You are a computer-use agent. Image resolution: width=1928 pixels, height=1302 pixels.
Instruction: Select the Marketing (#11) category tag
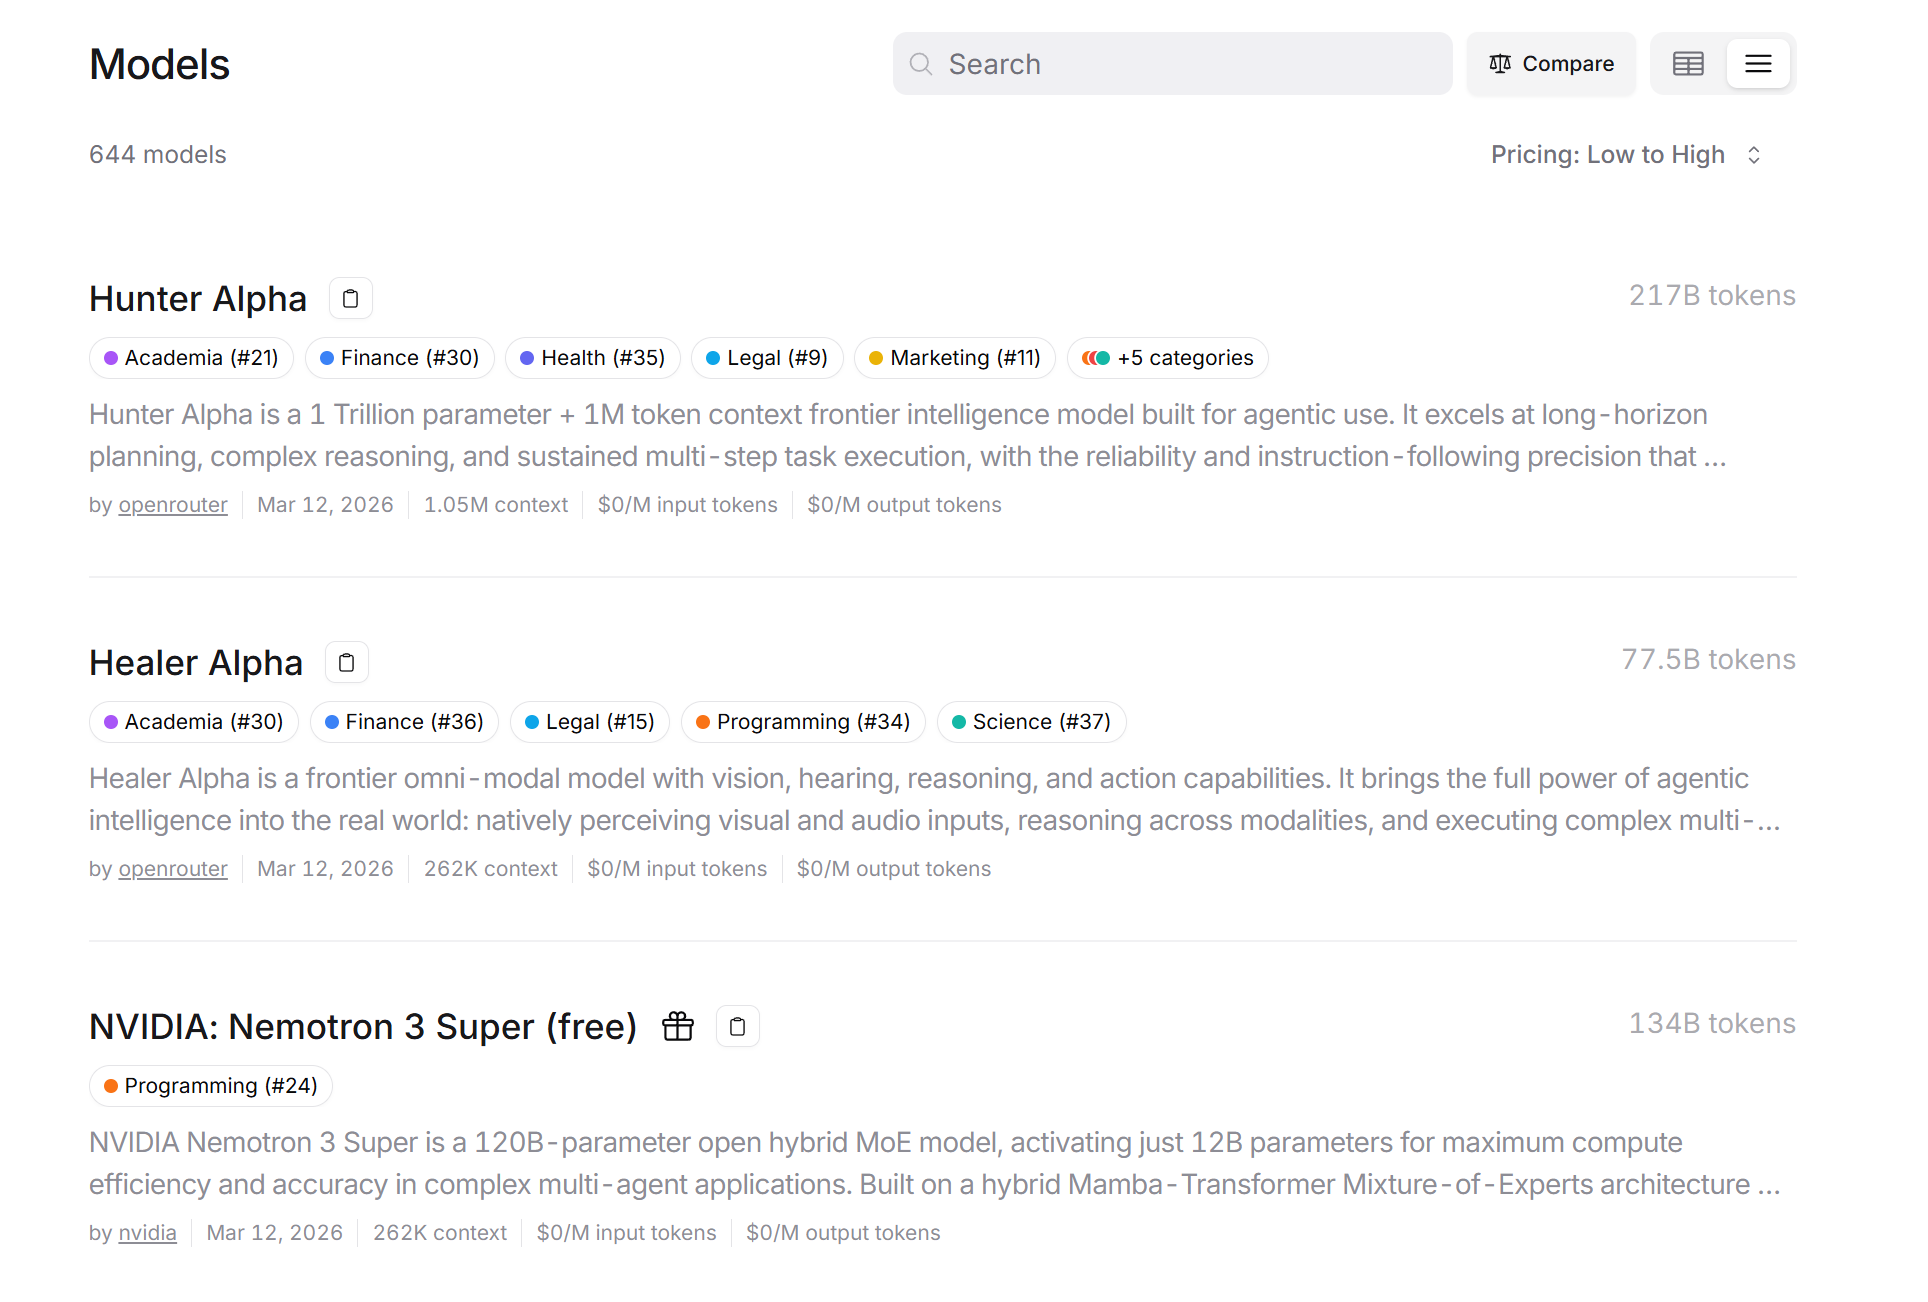click(954, 358)
